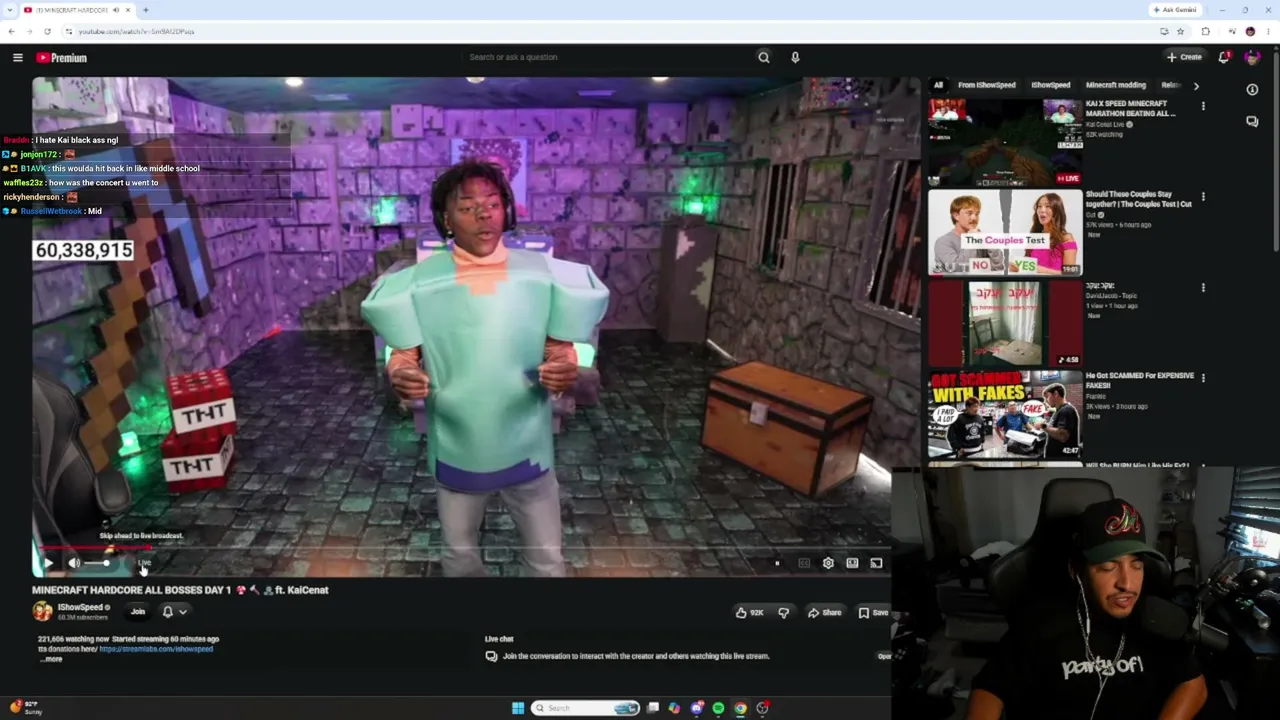Image resolution: width=1280 pixels, height=720 pixels.
Task: Open the YouTube account avatar menu
Action: tap(1251, 57)
